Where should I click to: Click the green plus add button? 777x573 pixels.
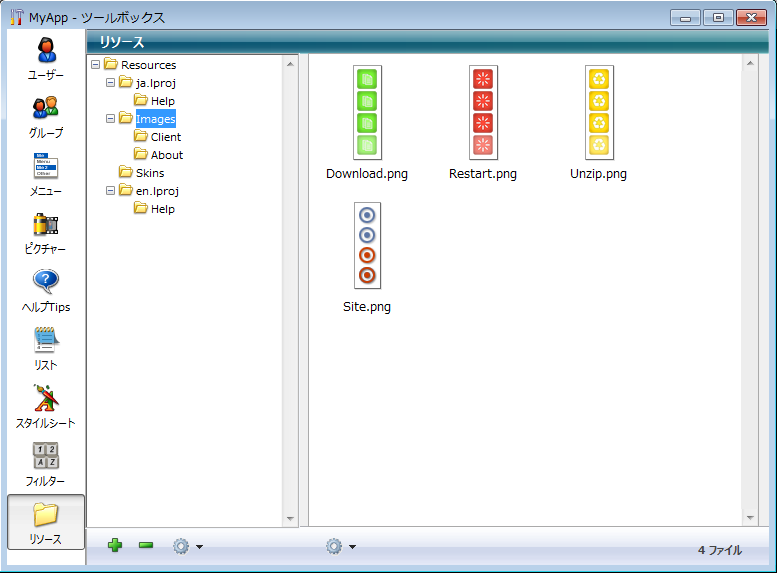(115, 546)
